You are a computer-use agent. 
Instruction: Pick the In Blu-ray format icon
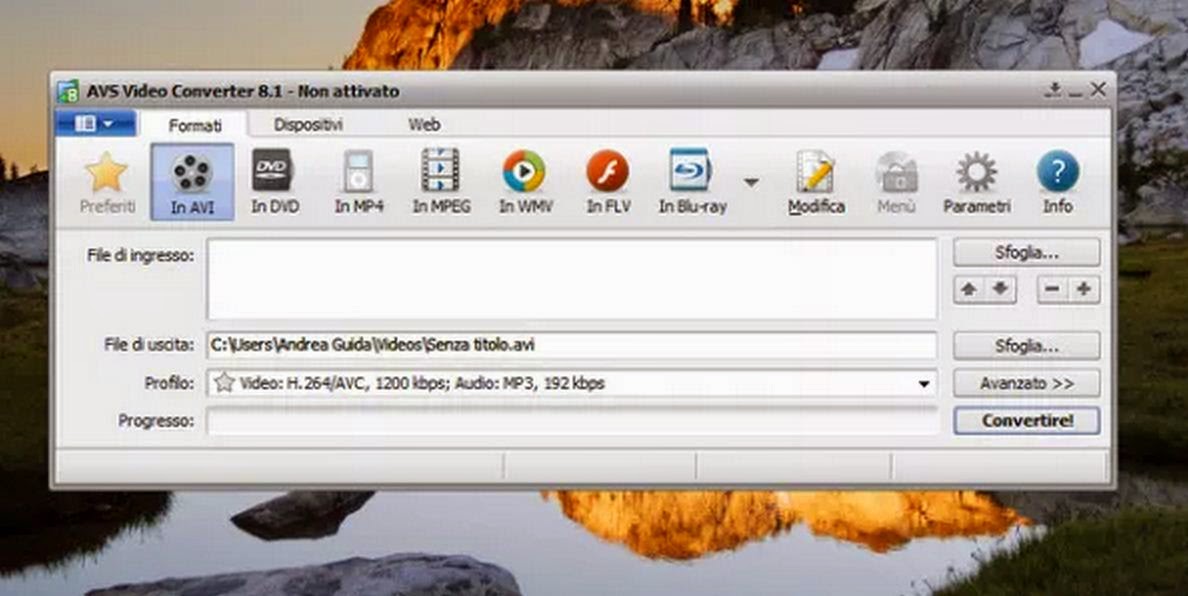[x=692, y=183]
